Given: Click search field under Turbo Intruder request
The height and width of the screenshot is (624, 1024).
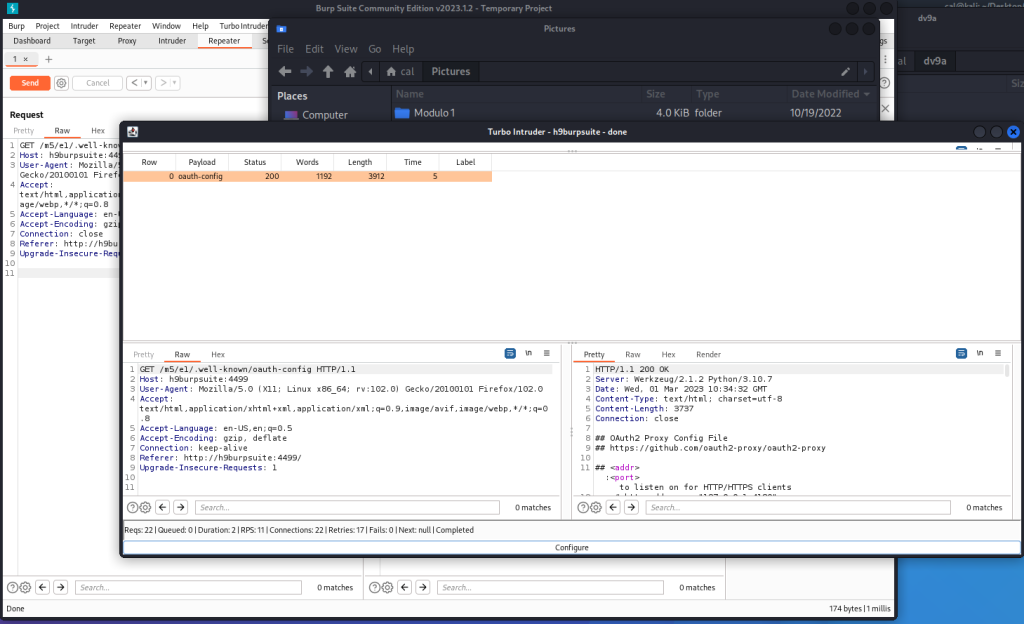Looking at the screenshot, I should coord(347,507).
